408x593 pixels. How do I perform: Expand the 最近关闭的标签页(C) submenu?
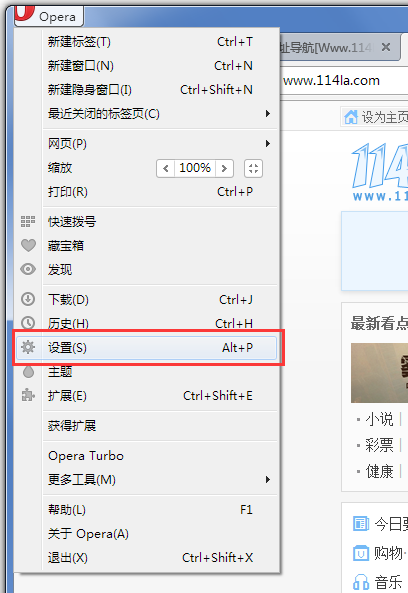click(160, 113)
